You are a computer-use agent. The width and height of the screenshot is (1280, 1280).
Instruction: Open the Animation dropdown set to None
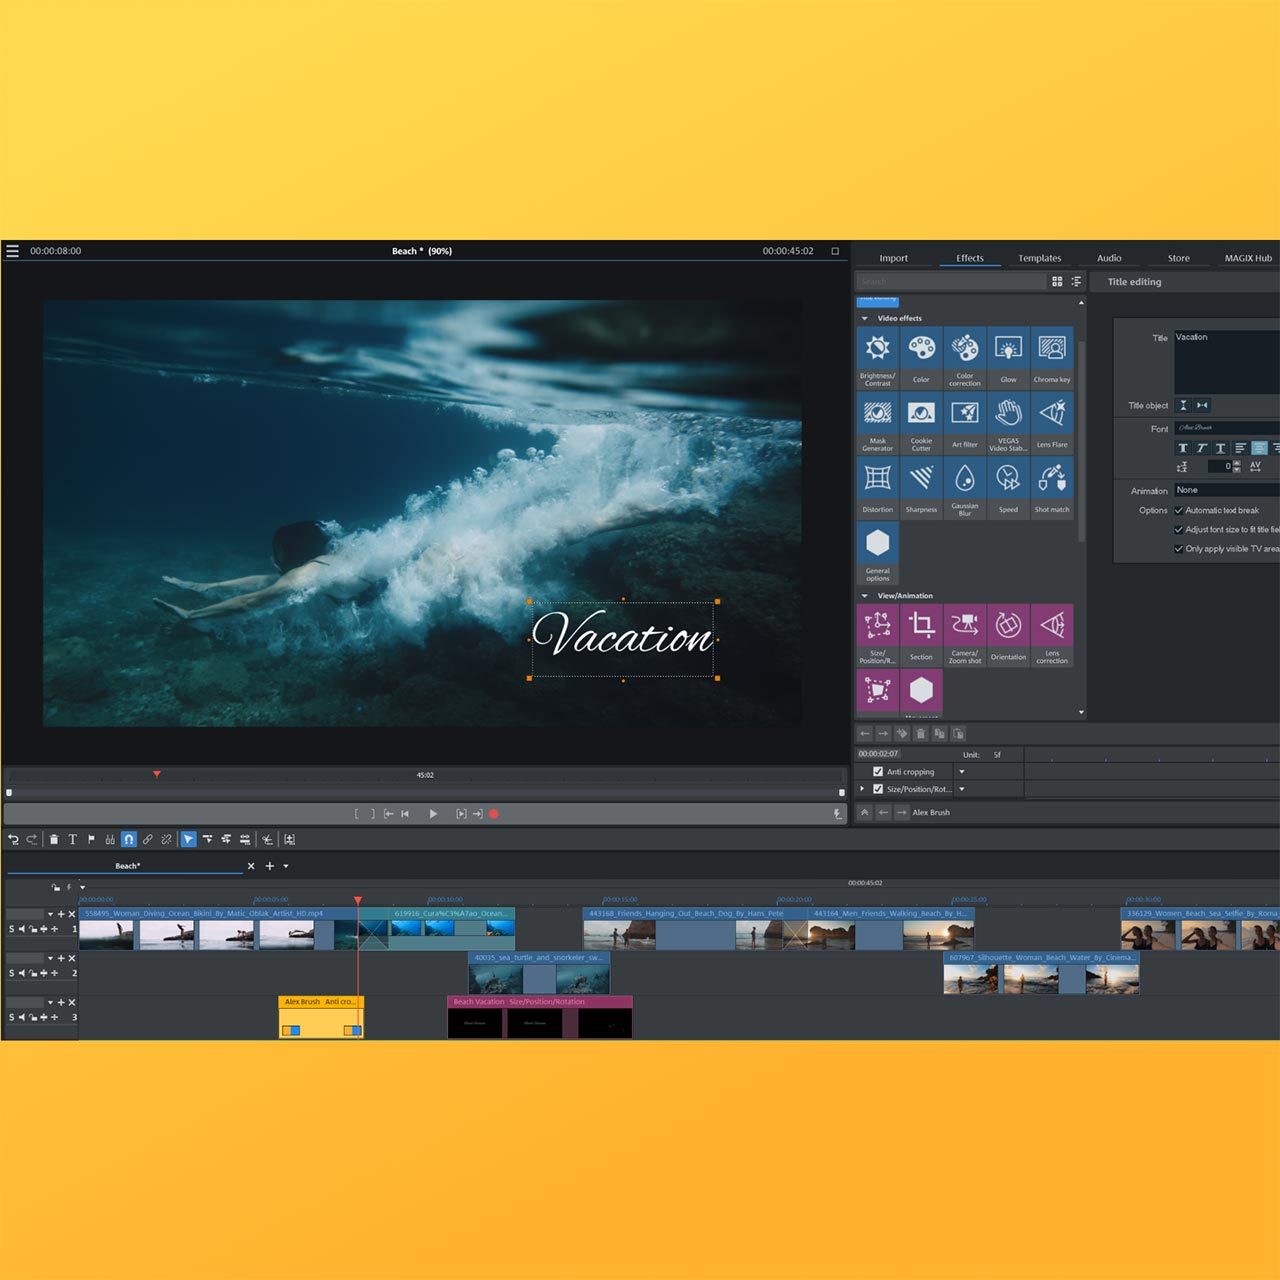click(1226, 490)
